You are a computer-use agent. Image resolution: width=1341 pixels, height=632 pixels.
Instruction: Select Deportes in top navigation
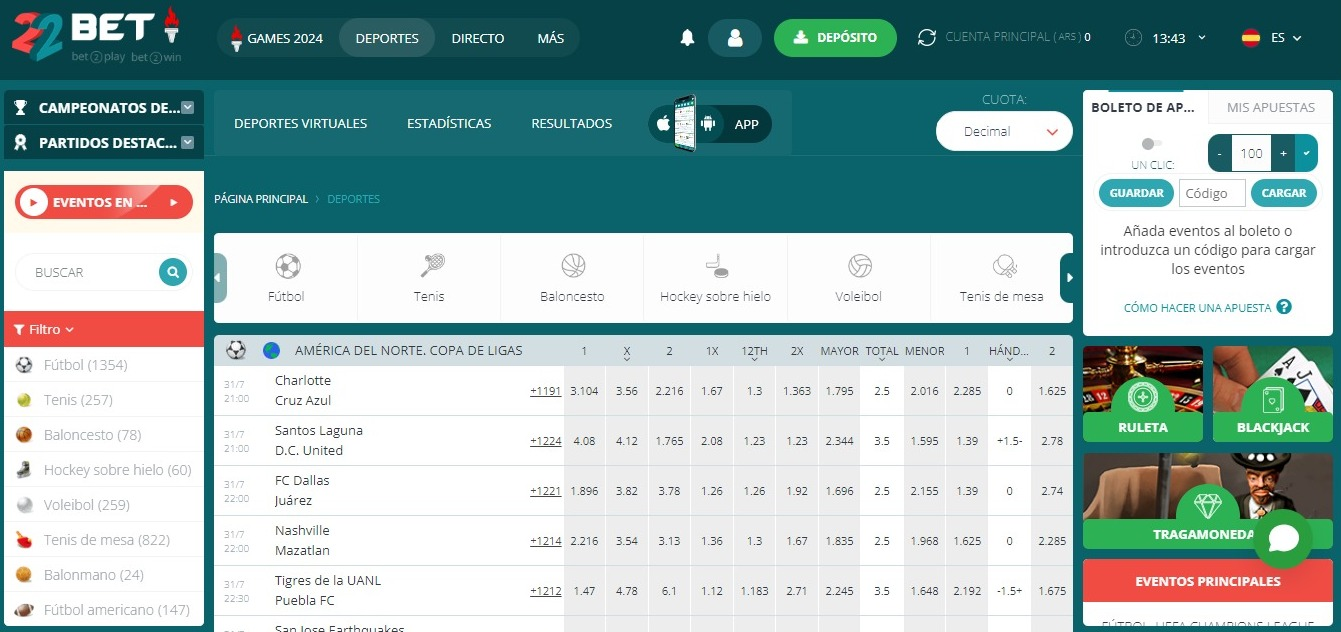coord(387,38)
